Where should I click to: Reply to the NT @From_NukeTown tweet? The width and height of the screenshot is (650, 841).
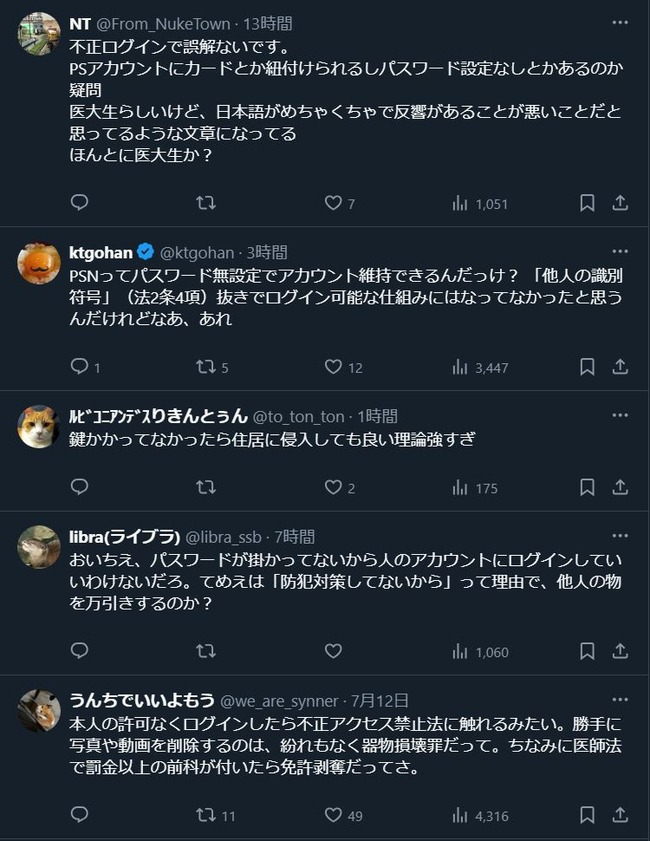pos(79,203)
